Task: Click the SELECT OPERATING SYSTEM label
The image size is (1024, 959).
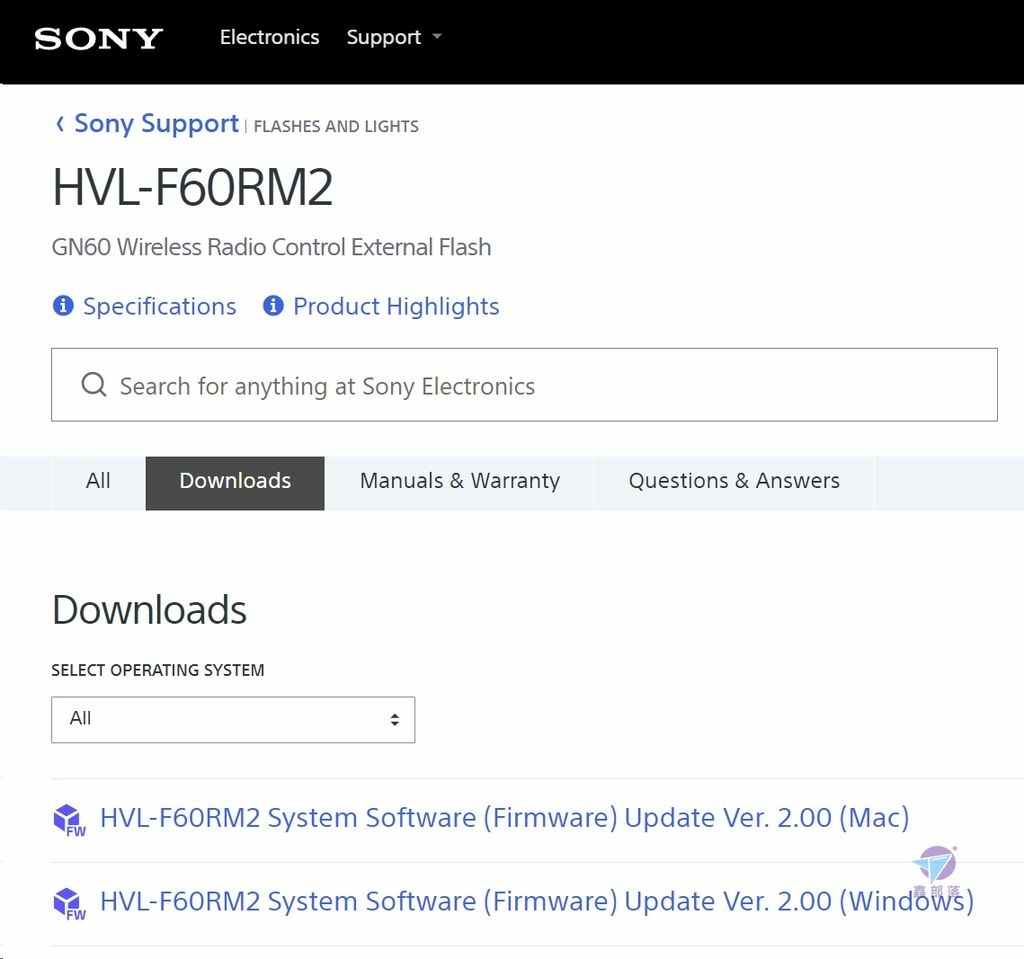Action: (158, 670)
